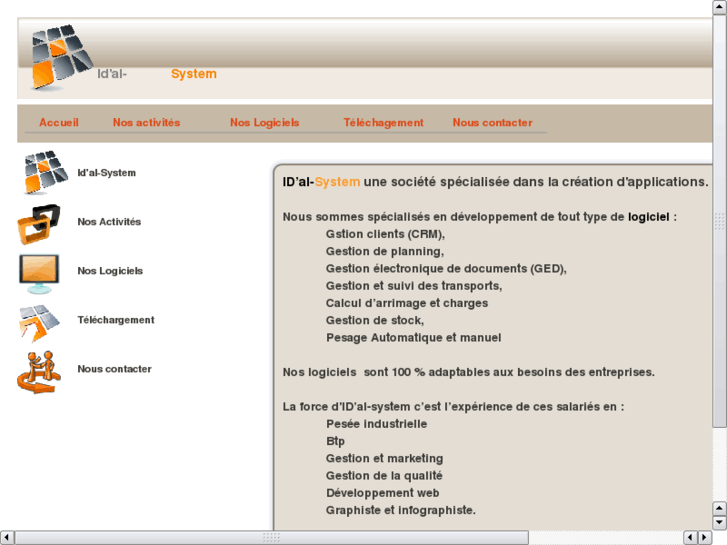Click the line Gestion de la qualité
The image size is (727, 545).
point(384,475)
